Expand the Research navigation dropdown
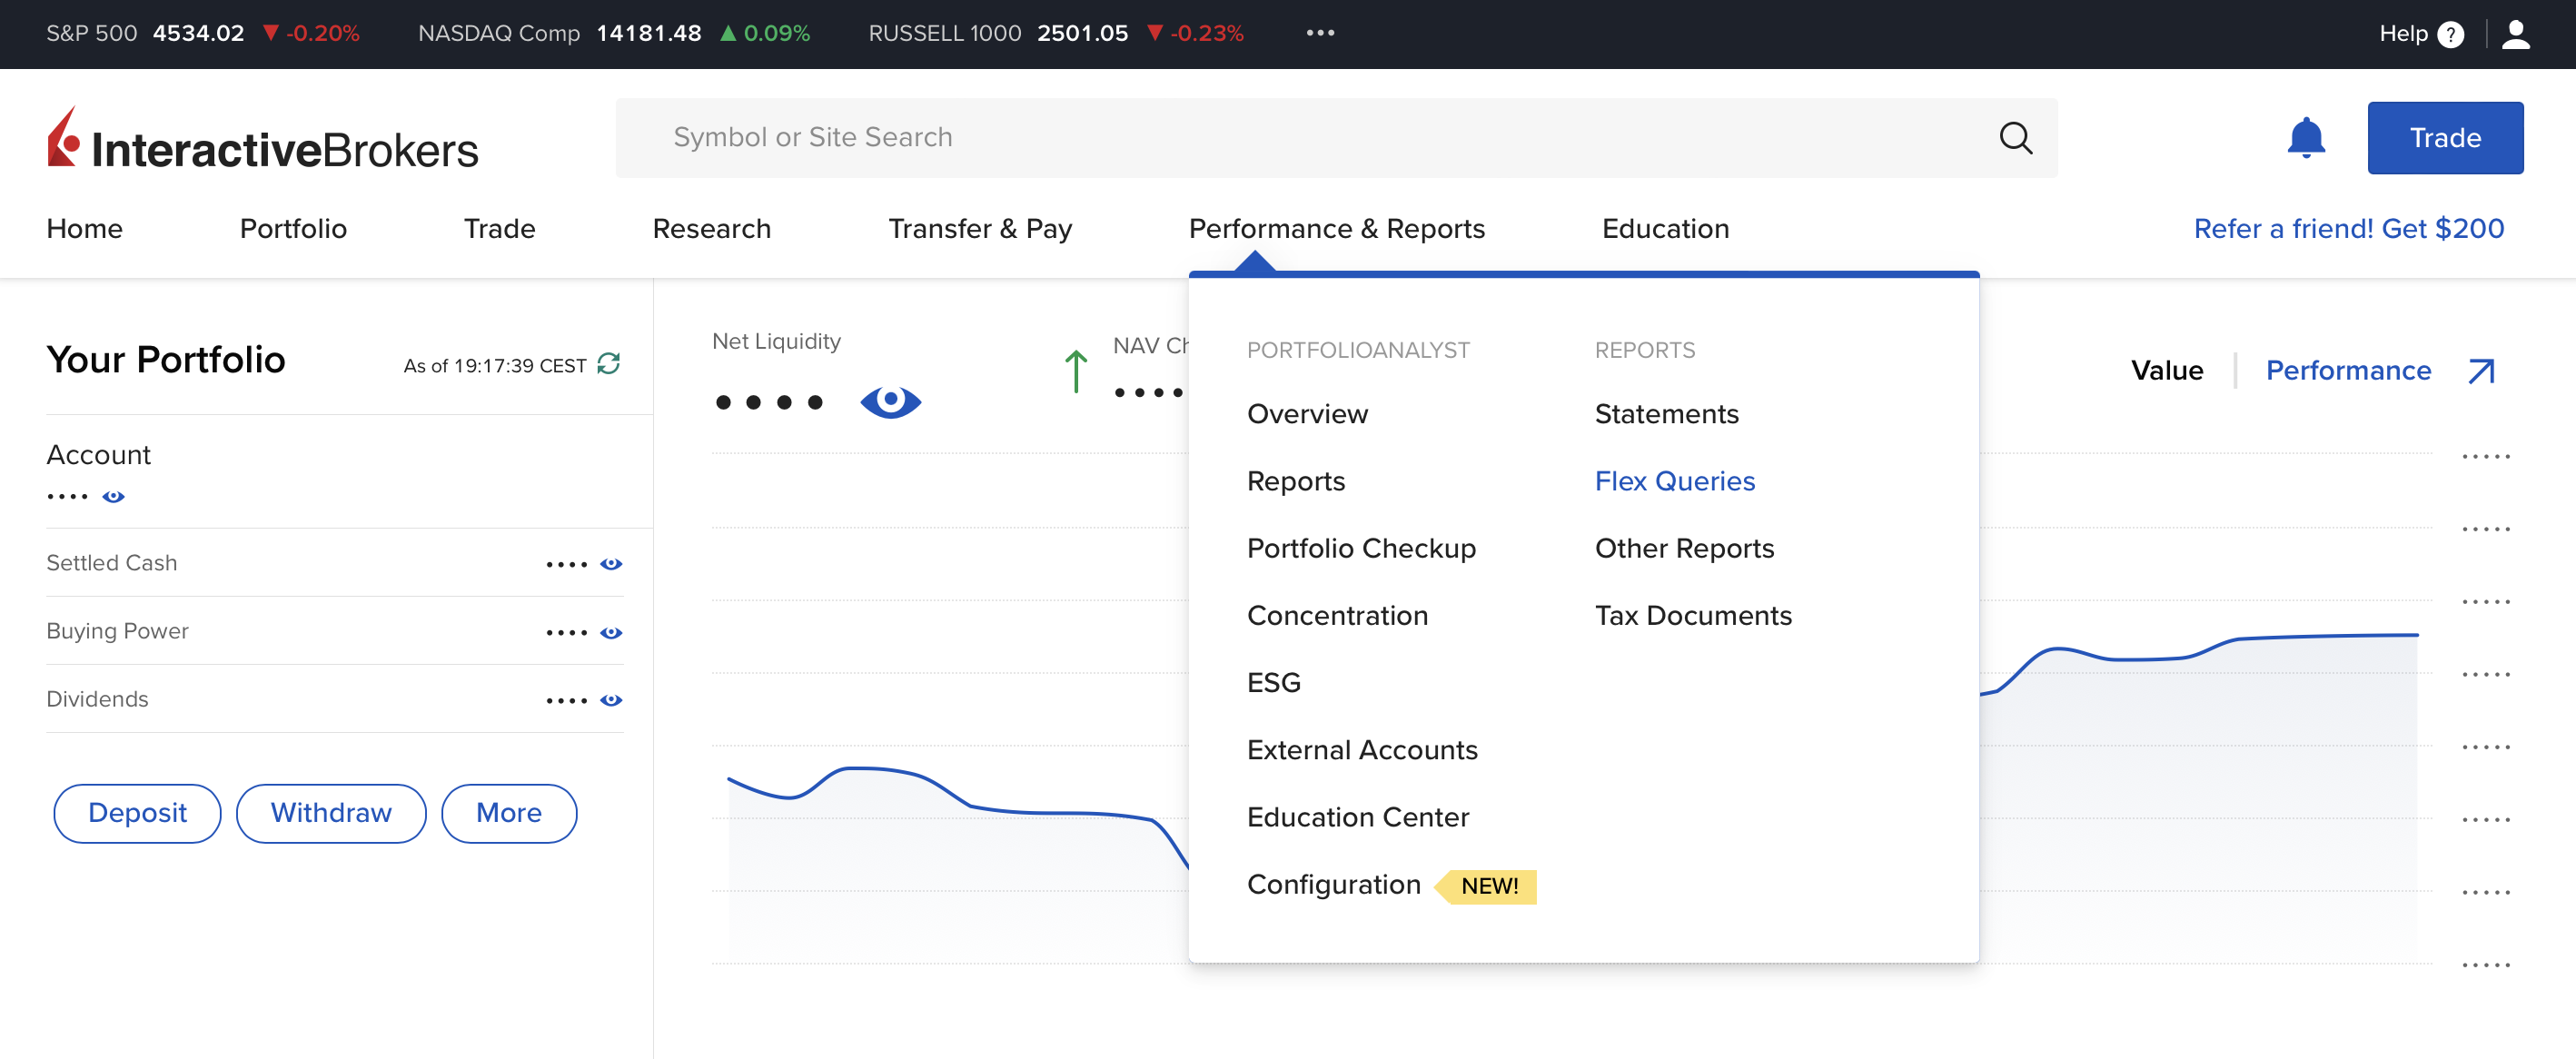Screen dimensions: 2576x1059 click(711, 229)
